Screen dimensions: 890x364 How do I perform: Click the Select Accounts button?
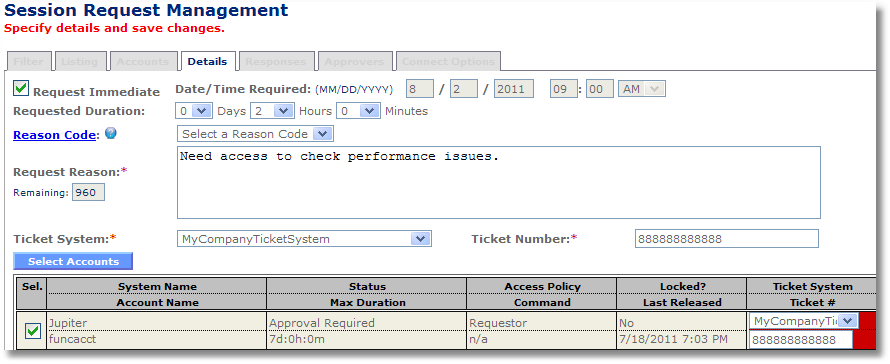click(x=73, y=261)
